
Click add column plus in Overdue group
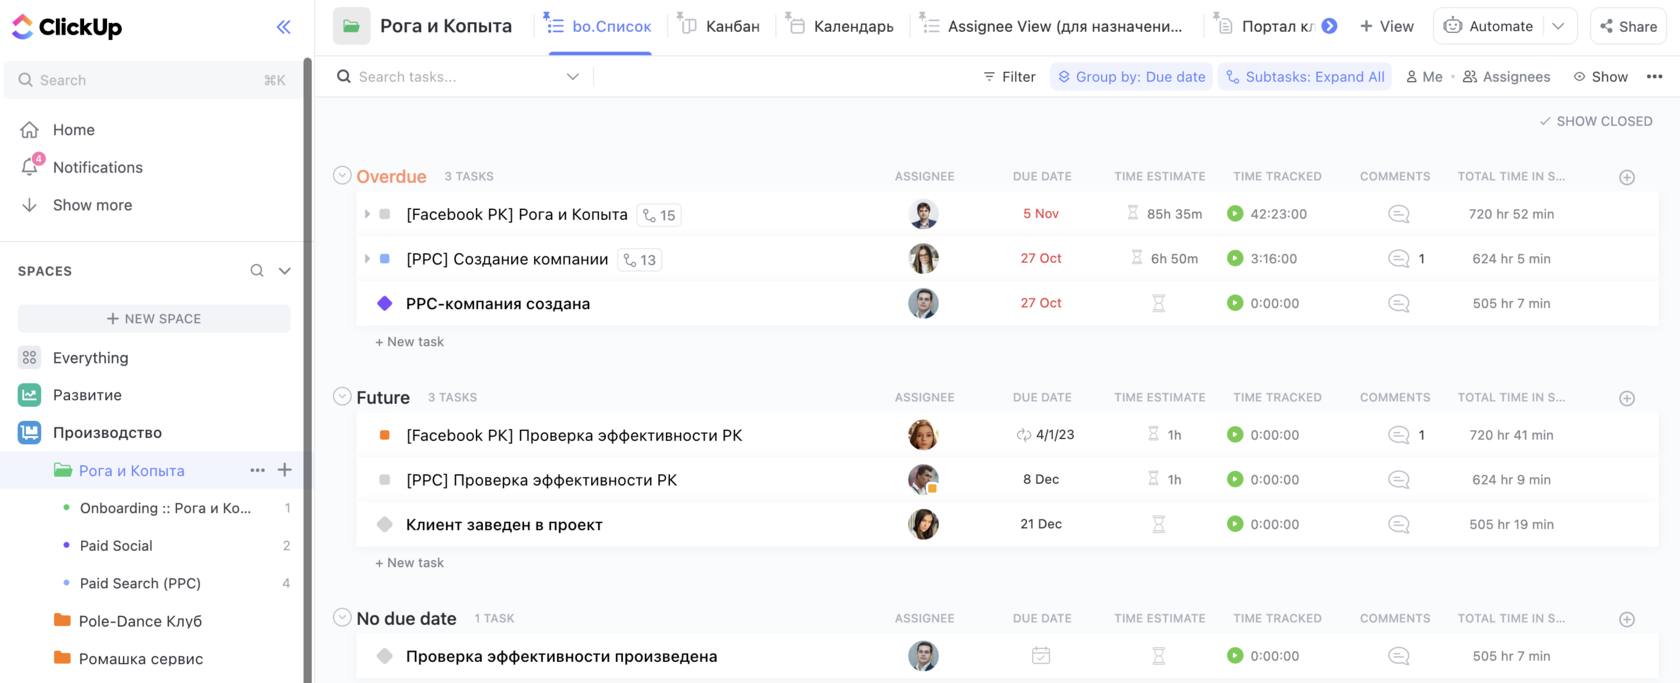[x=1627, y=177]
